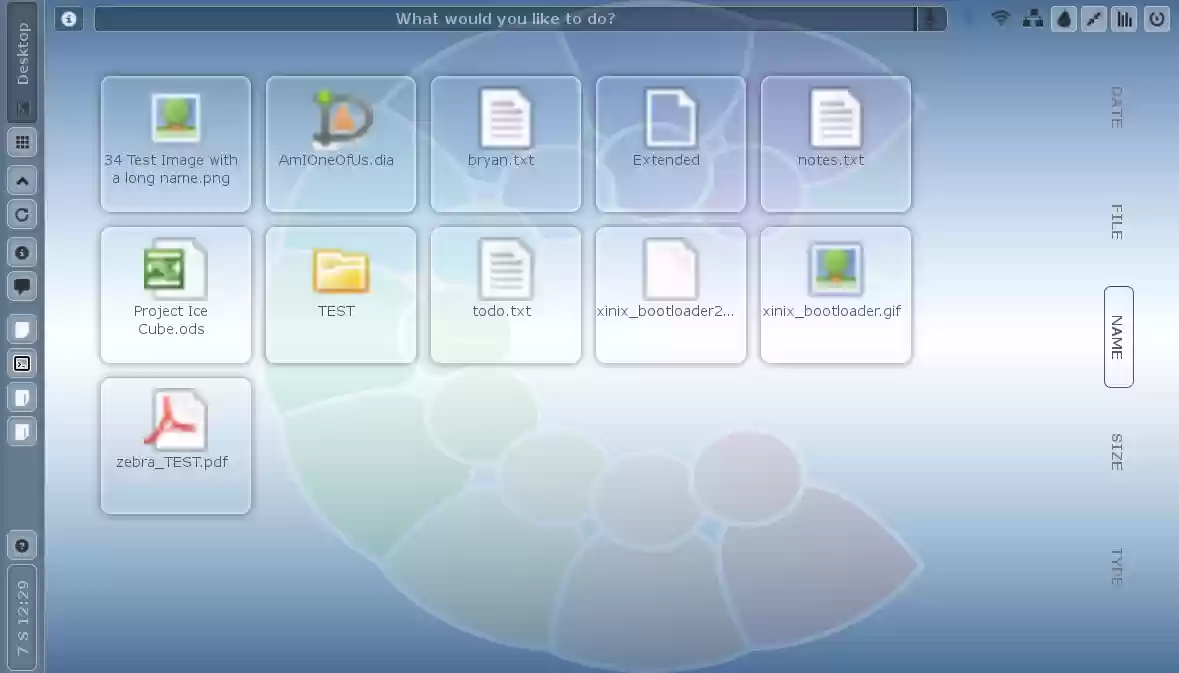Open the grid view button in sidebar
This screenshot has width=1179, height=673.
(x=22, y=143)
